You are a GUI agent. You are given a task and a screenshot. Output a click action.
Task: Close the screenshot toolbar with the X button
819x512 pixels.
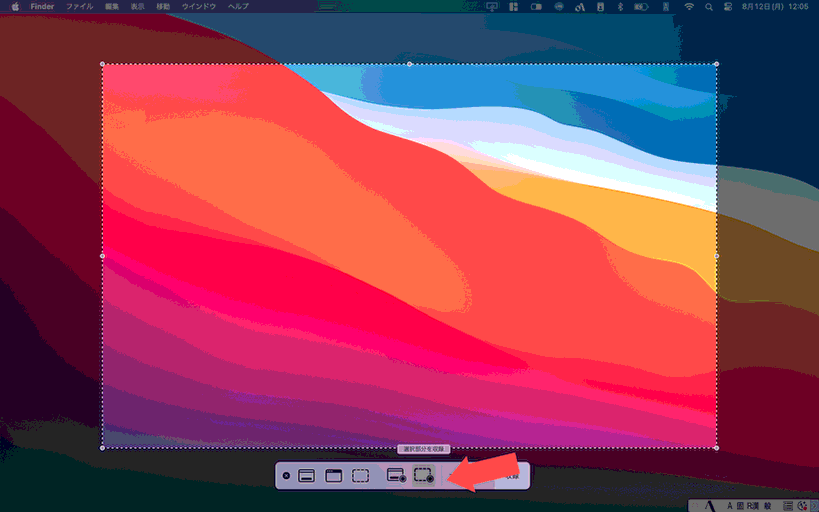pyautogui.click(x=286, y=476)
